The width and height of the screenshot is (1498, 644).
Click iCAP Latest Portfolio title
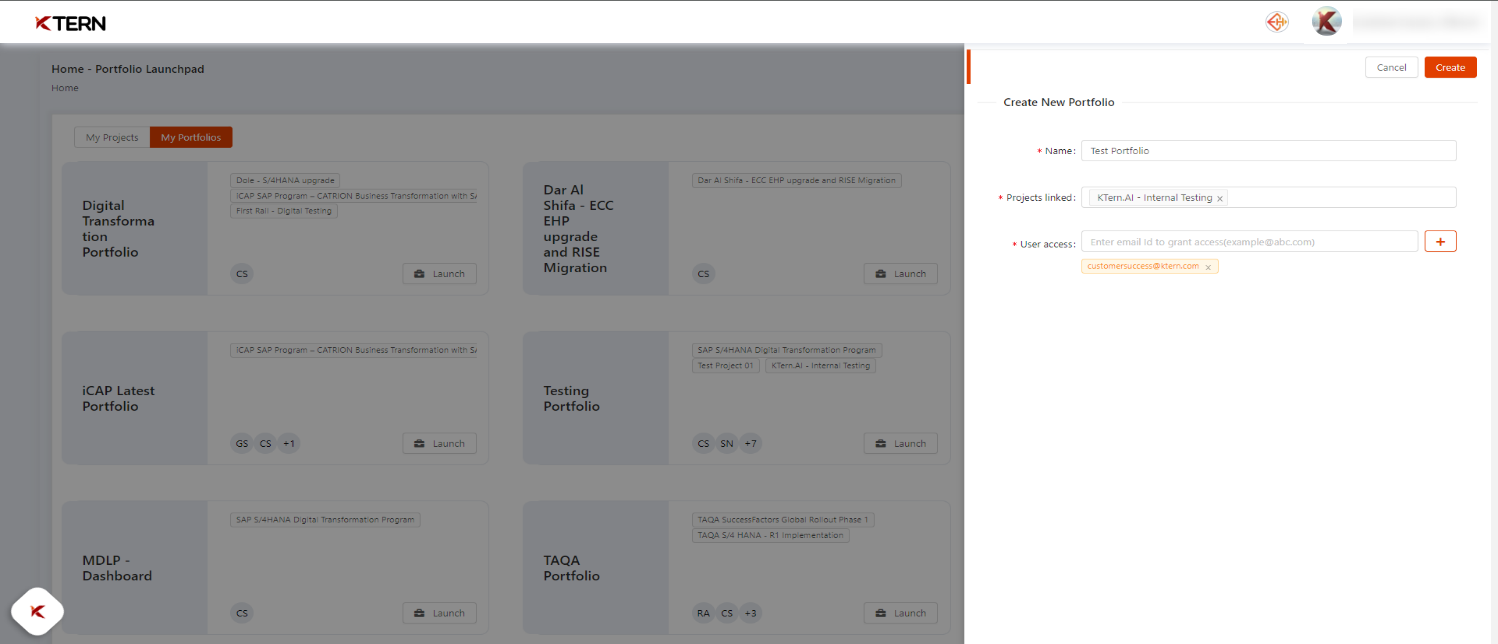(118, 398)
